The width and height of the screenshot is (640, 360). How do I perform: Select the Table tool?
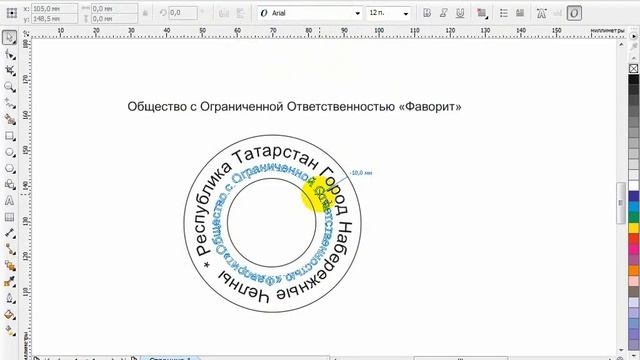9,217
